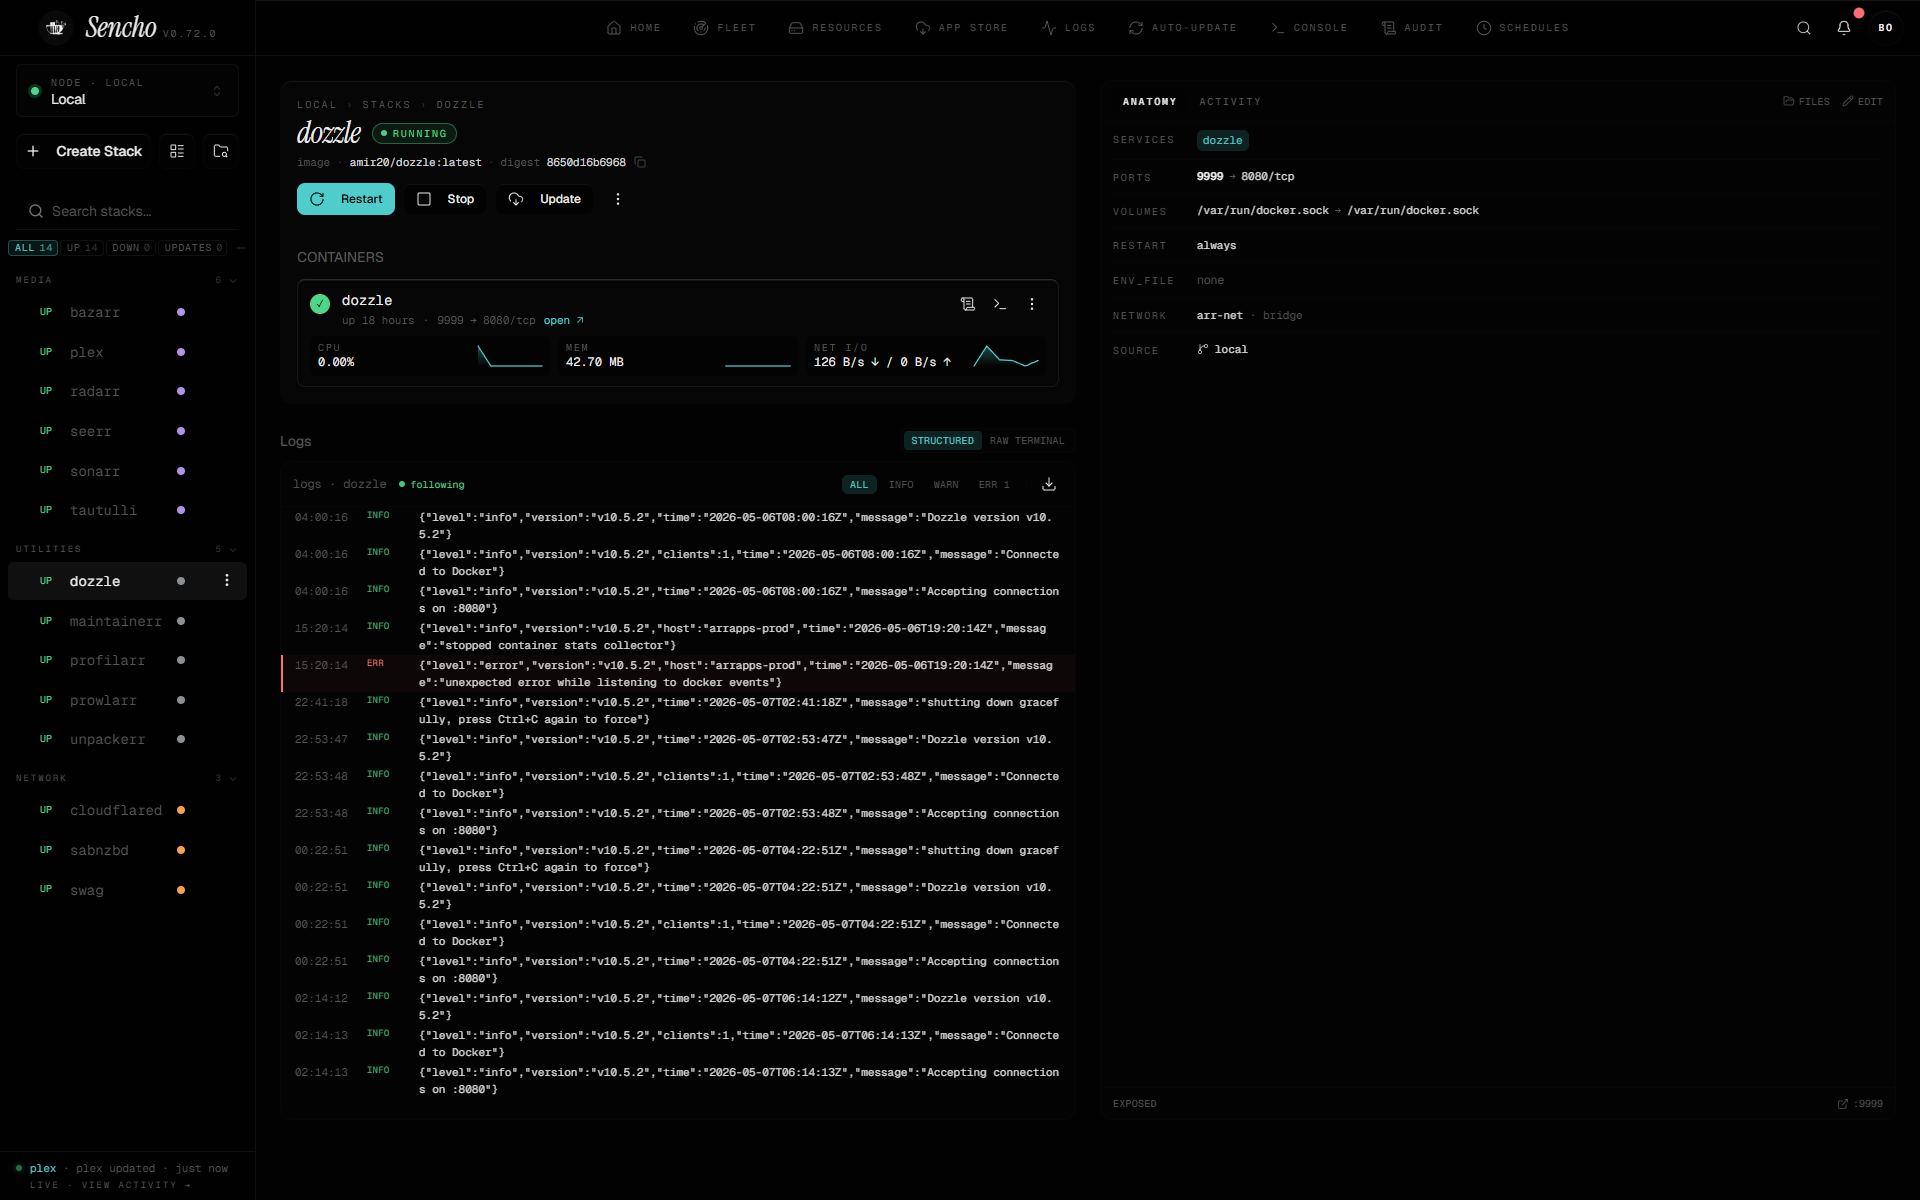Collapse the MEDIA stack group
This screenshot has height=1200, width=1920.
(x=126, y=280)
